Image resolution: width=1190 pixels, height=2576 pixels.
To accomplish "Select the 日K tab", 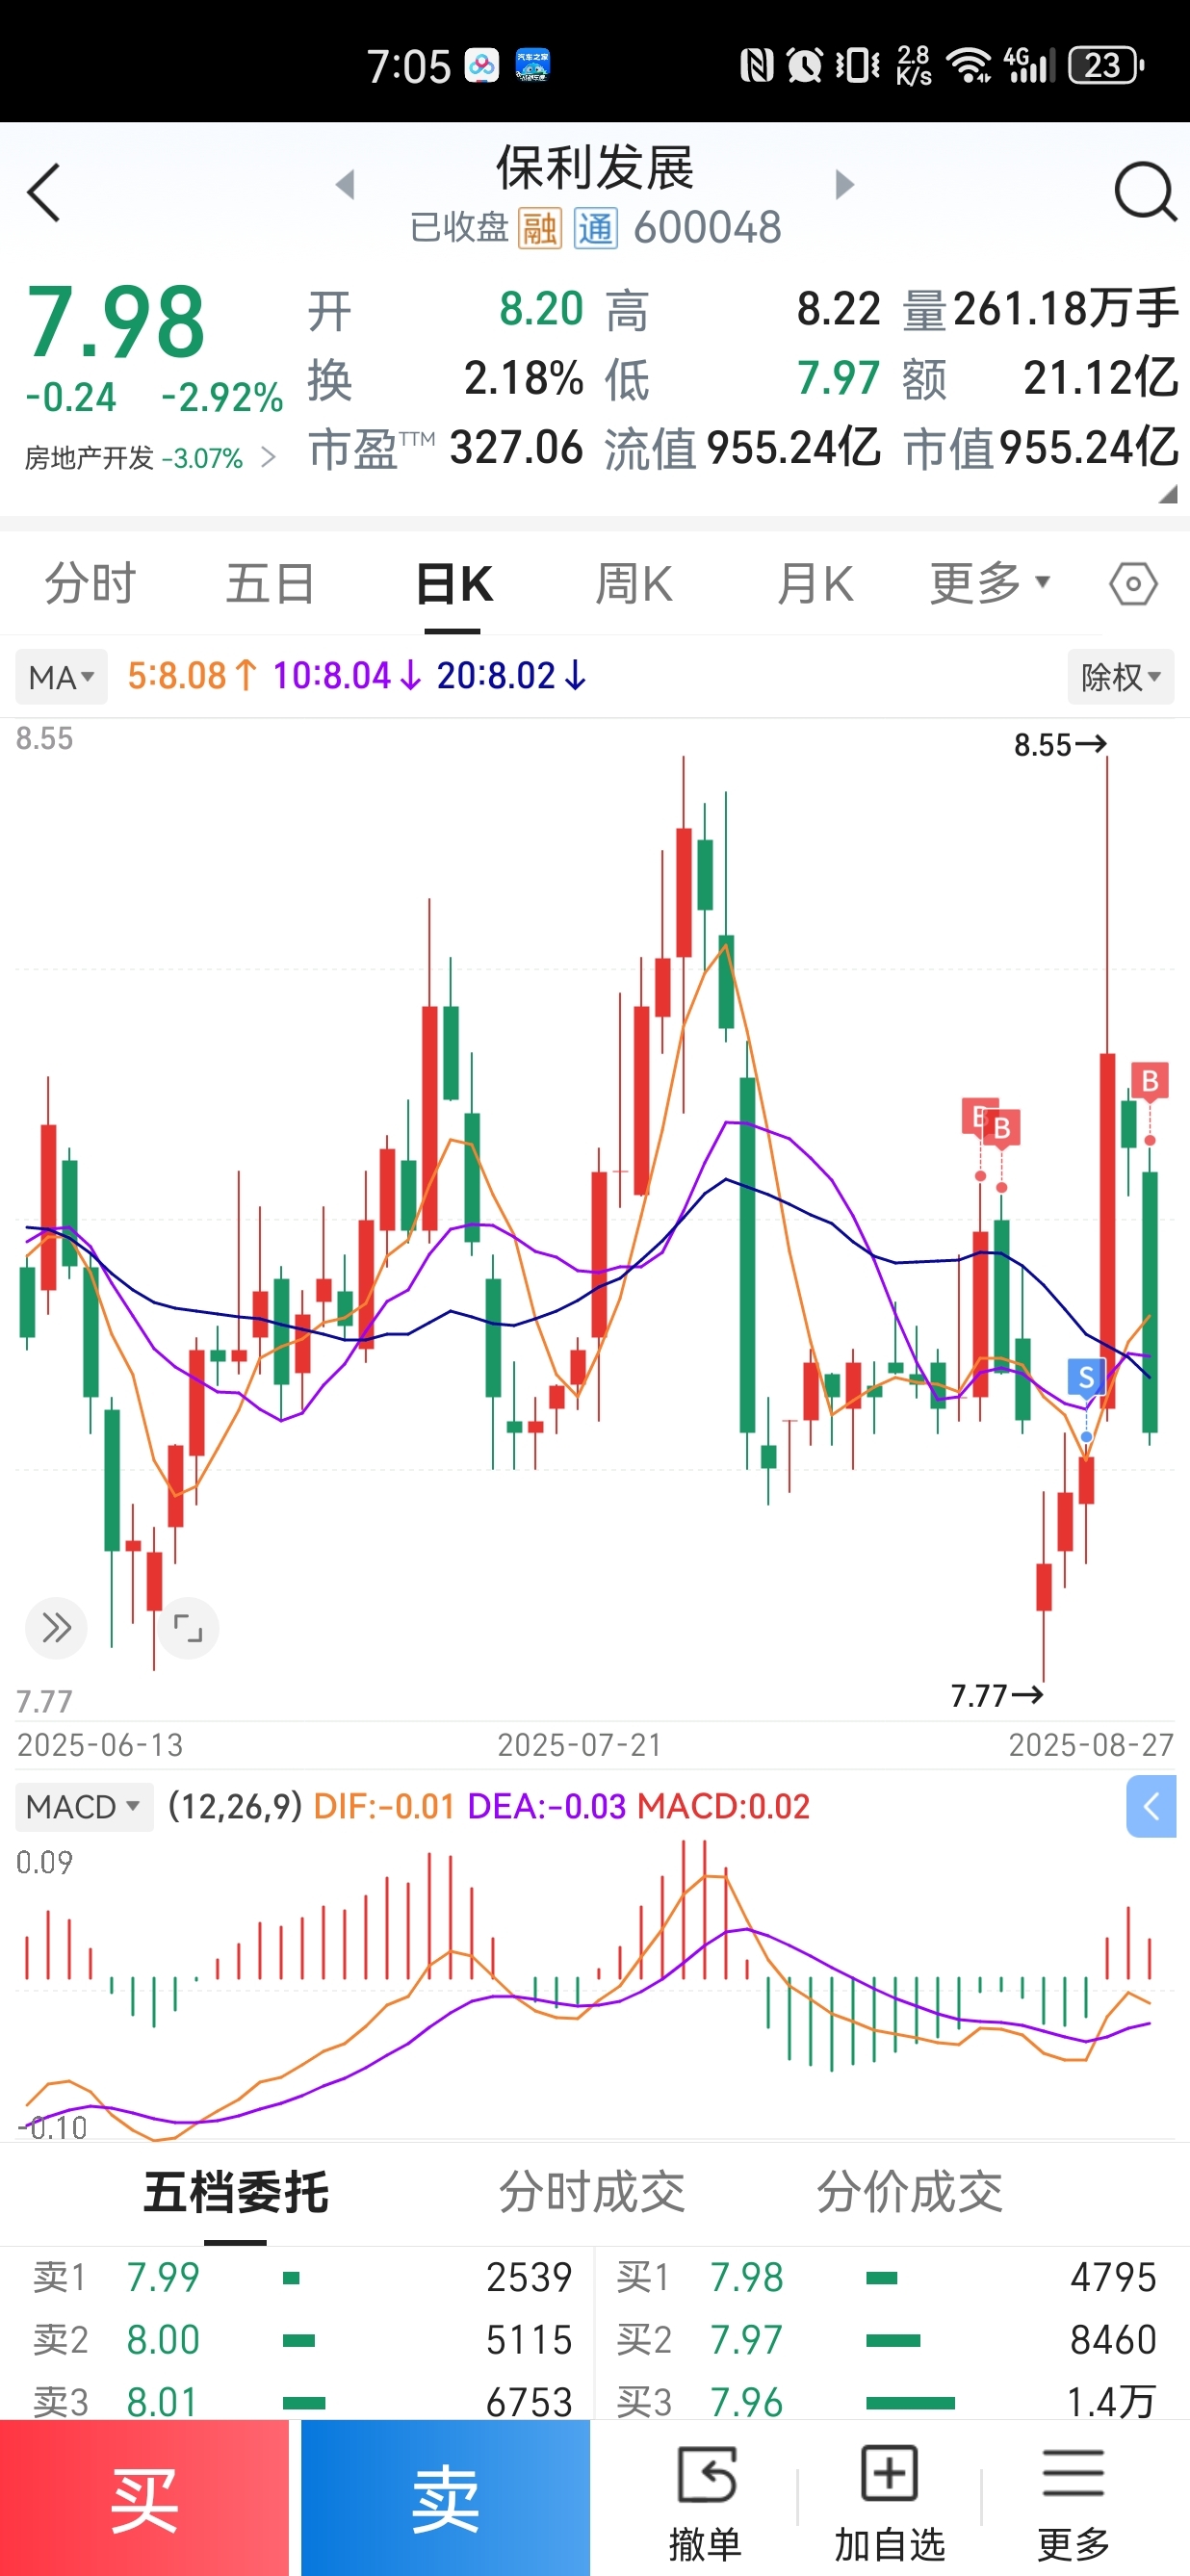I will coord(453,583).
